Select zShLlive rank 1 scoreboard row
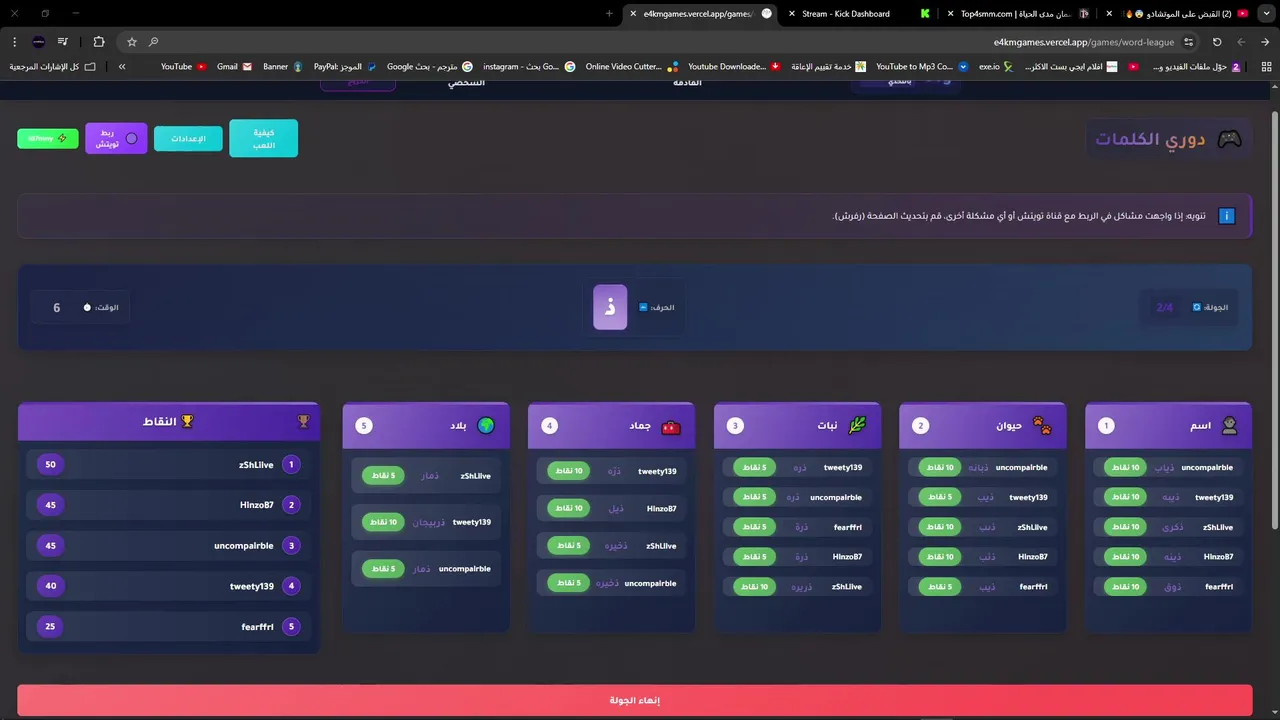The height and width of the screenshot is (720, 1280). pos(169,465)
